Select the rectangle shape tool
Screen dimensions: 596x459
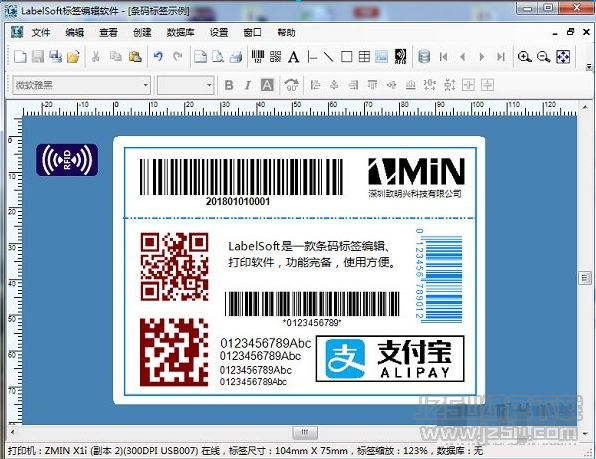(x=346, y=57)
